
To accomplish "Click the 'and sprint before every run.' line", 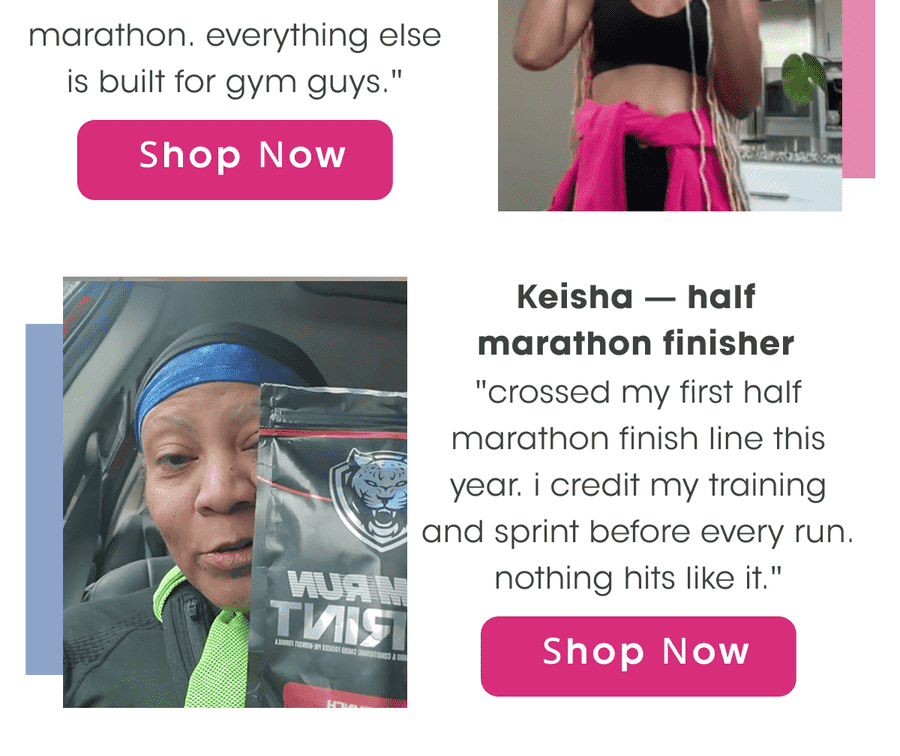I will (638, 533).
